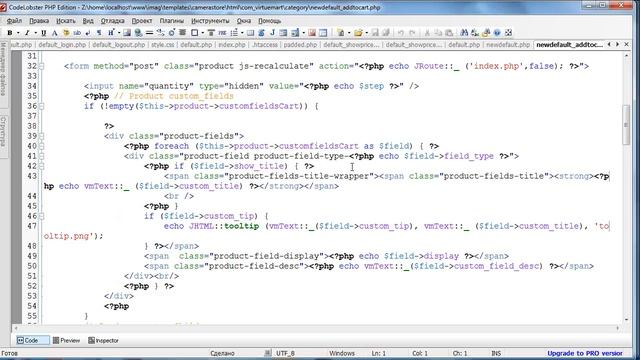Open the Файл menu
Viewport: 640px width, 360px height.
coord(14,20)
